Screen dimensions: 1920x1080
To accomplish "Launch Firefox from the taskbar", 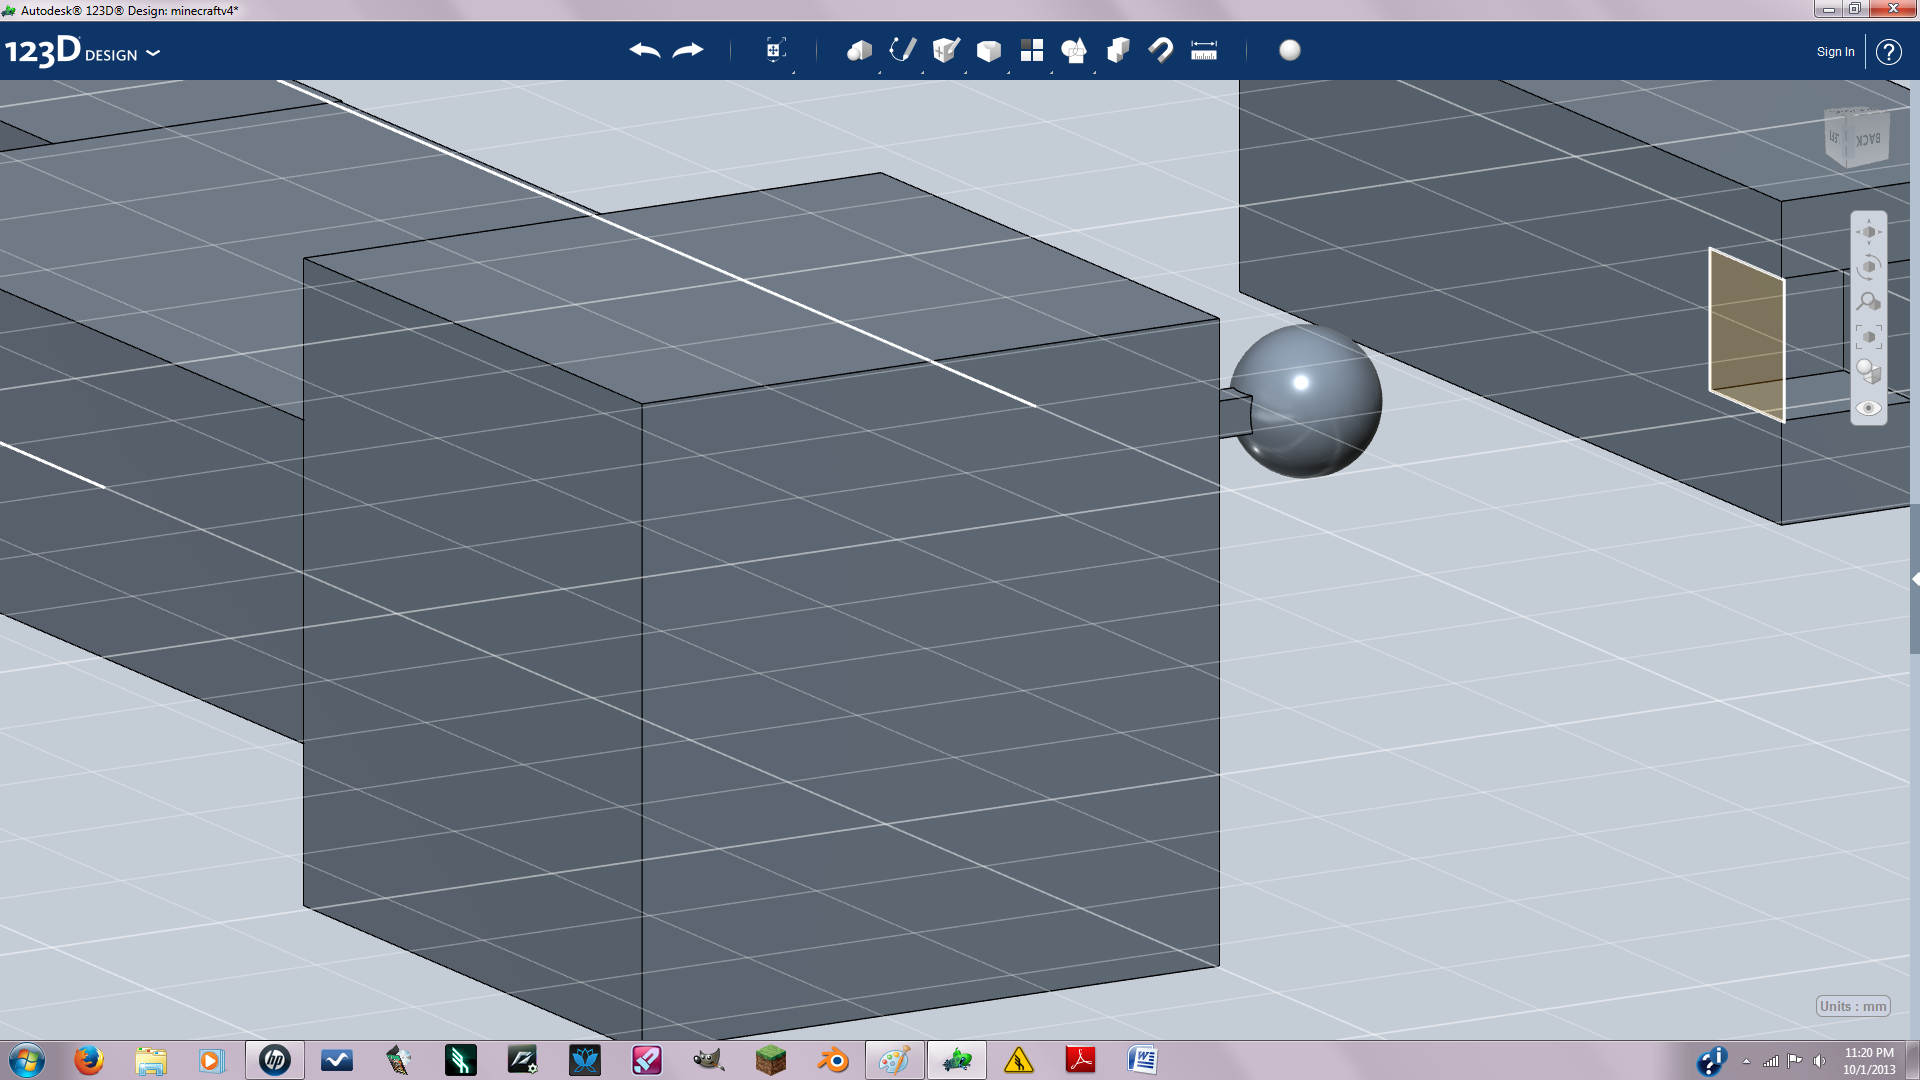I will [89, 1060].
